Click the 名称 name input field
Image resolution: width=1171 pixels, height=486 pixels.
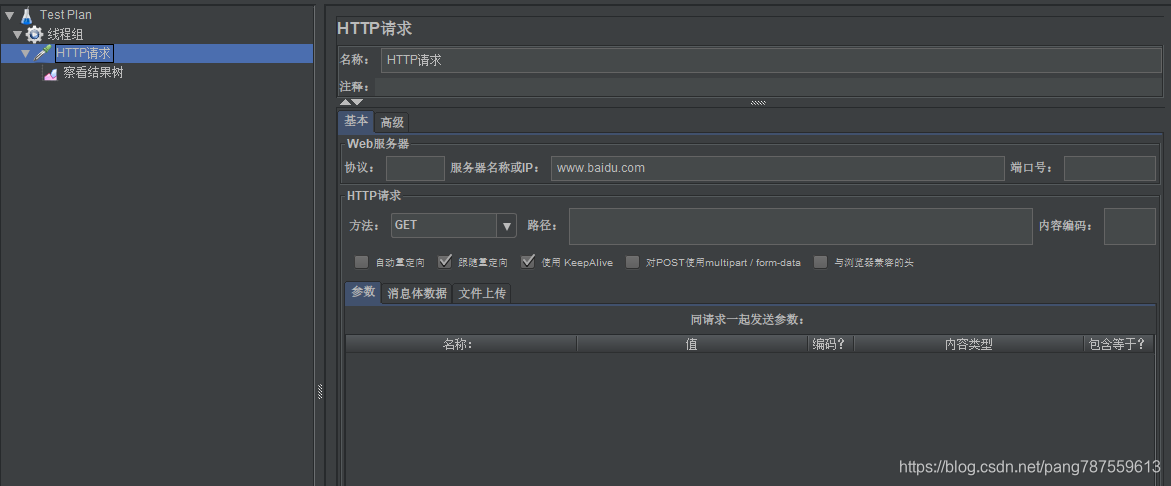(x=771, y=60)
